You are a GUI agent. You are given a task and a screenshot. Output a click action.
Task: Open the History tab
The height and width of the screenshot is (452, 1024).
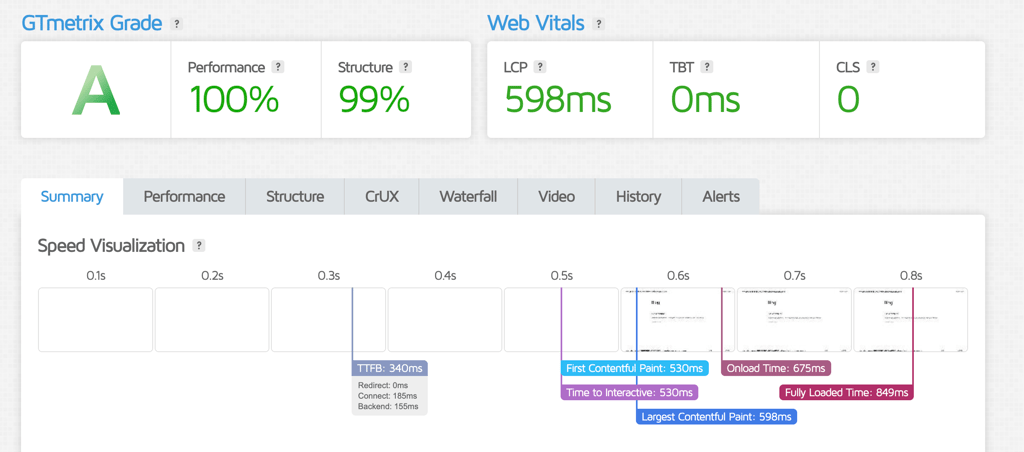point(639,197)
